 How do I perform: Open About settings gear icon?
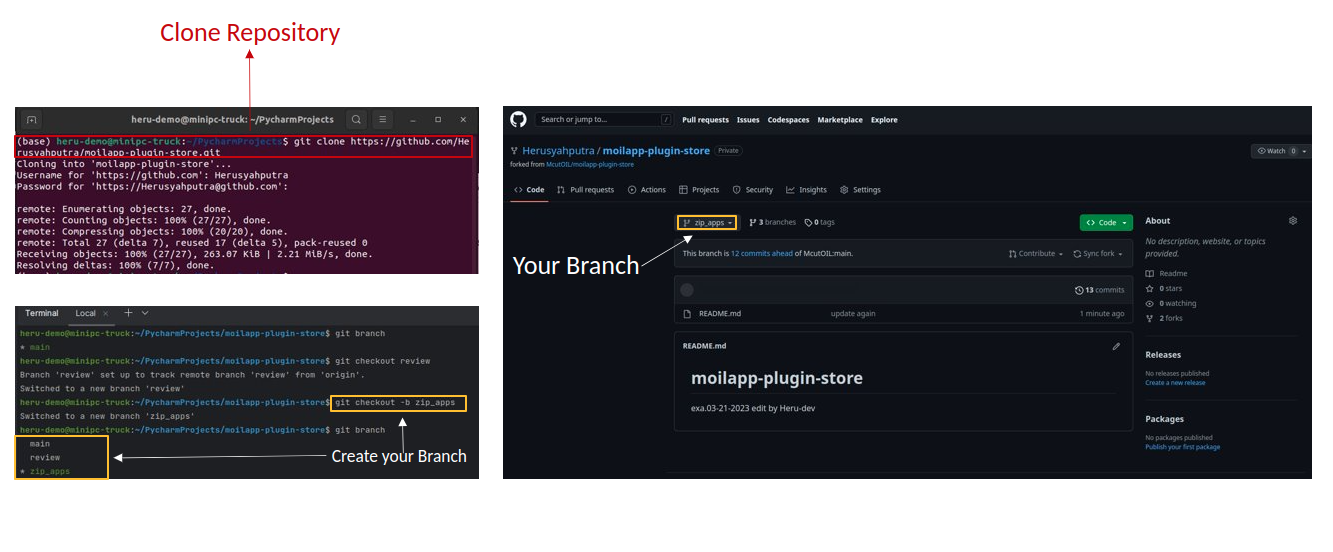point(1293,221)
